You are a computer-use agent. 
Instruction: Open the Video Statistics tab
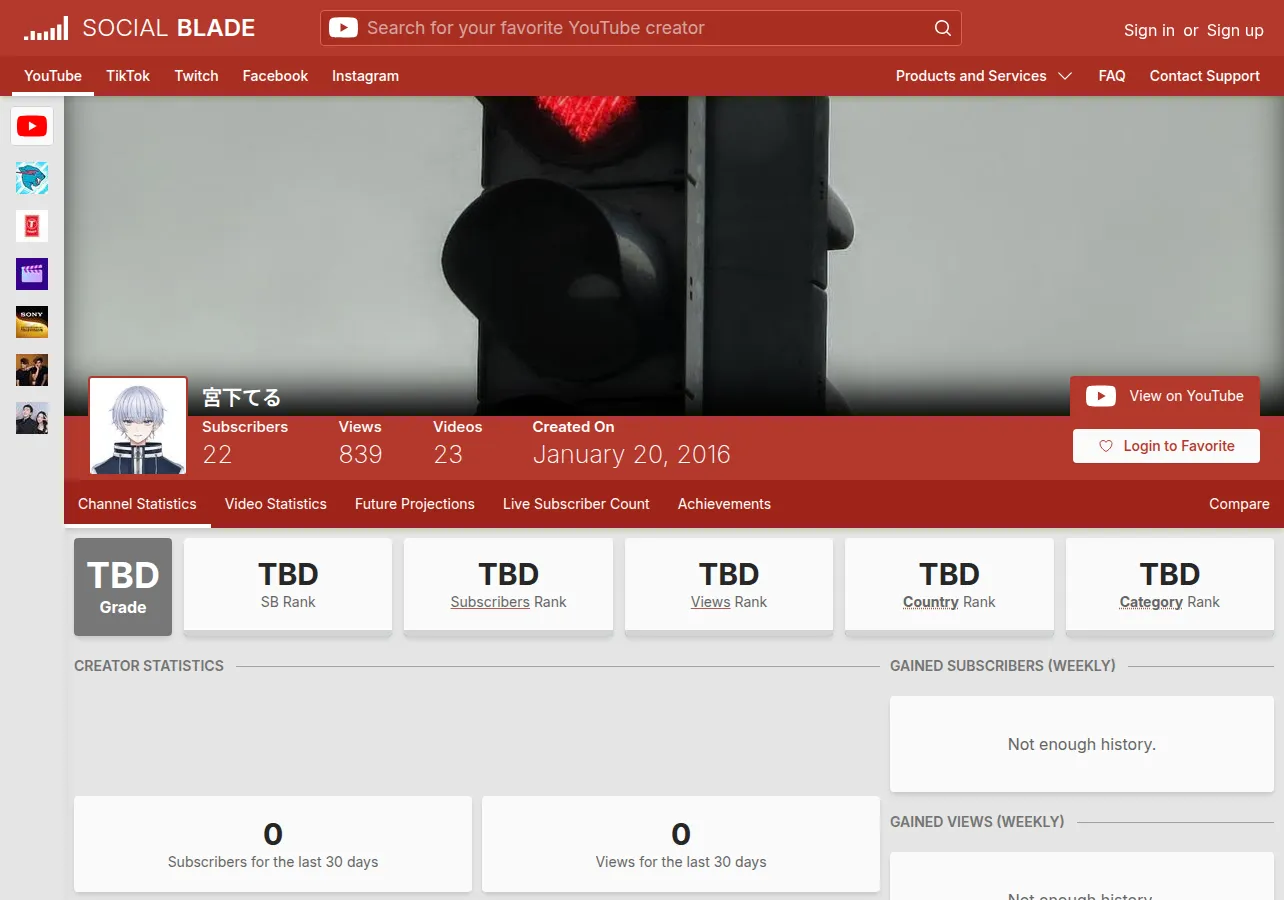276,504
